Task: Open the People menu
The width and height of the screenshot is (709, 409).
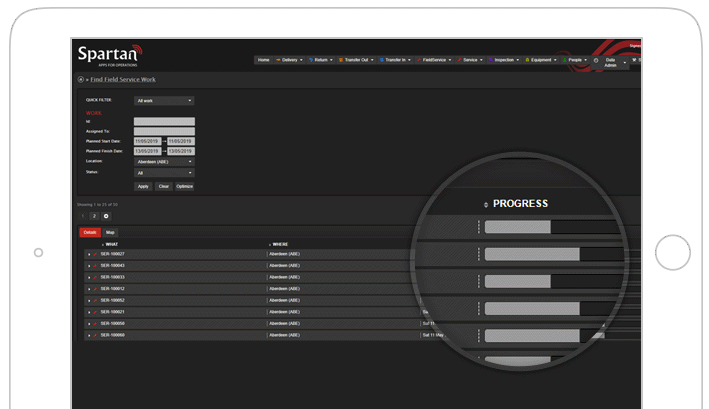Action: point(575,60)
